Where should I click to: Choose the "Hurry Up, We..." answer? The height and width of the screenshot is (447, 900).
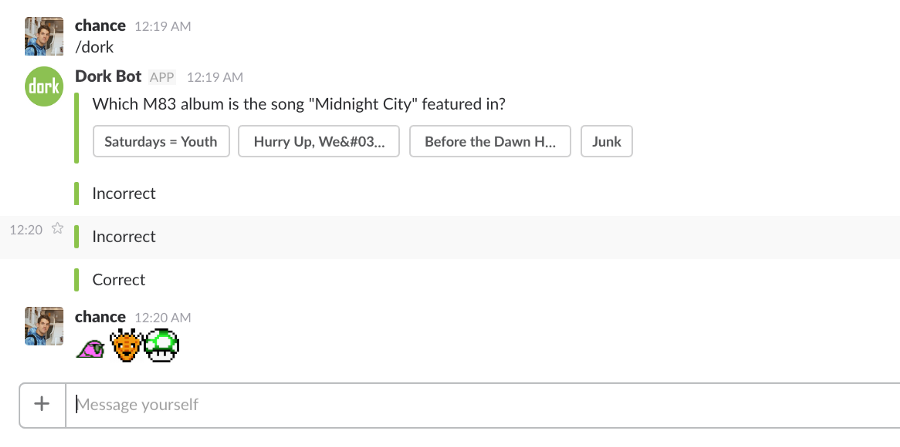click(319, 141)
